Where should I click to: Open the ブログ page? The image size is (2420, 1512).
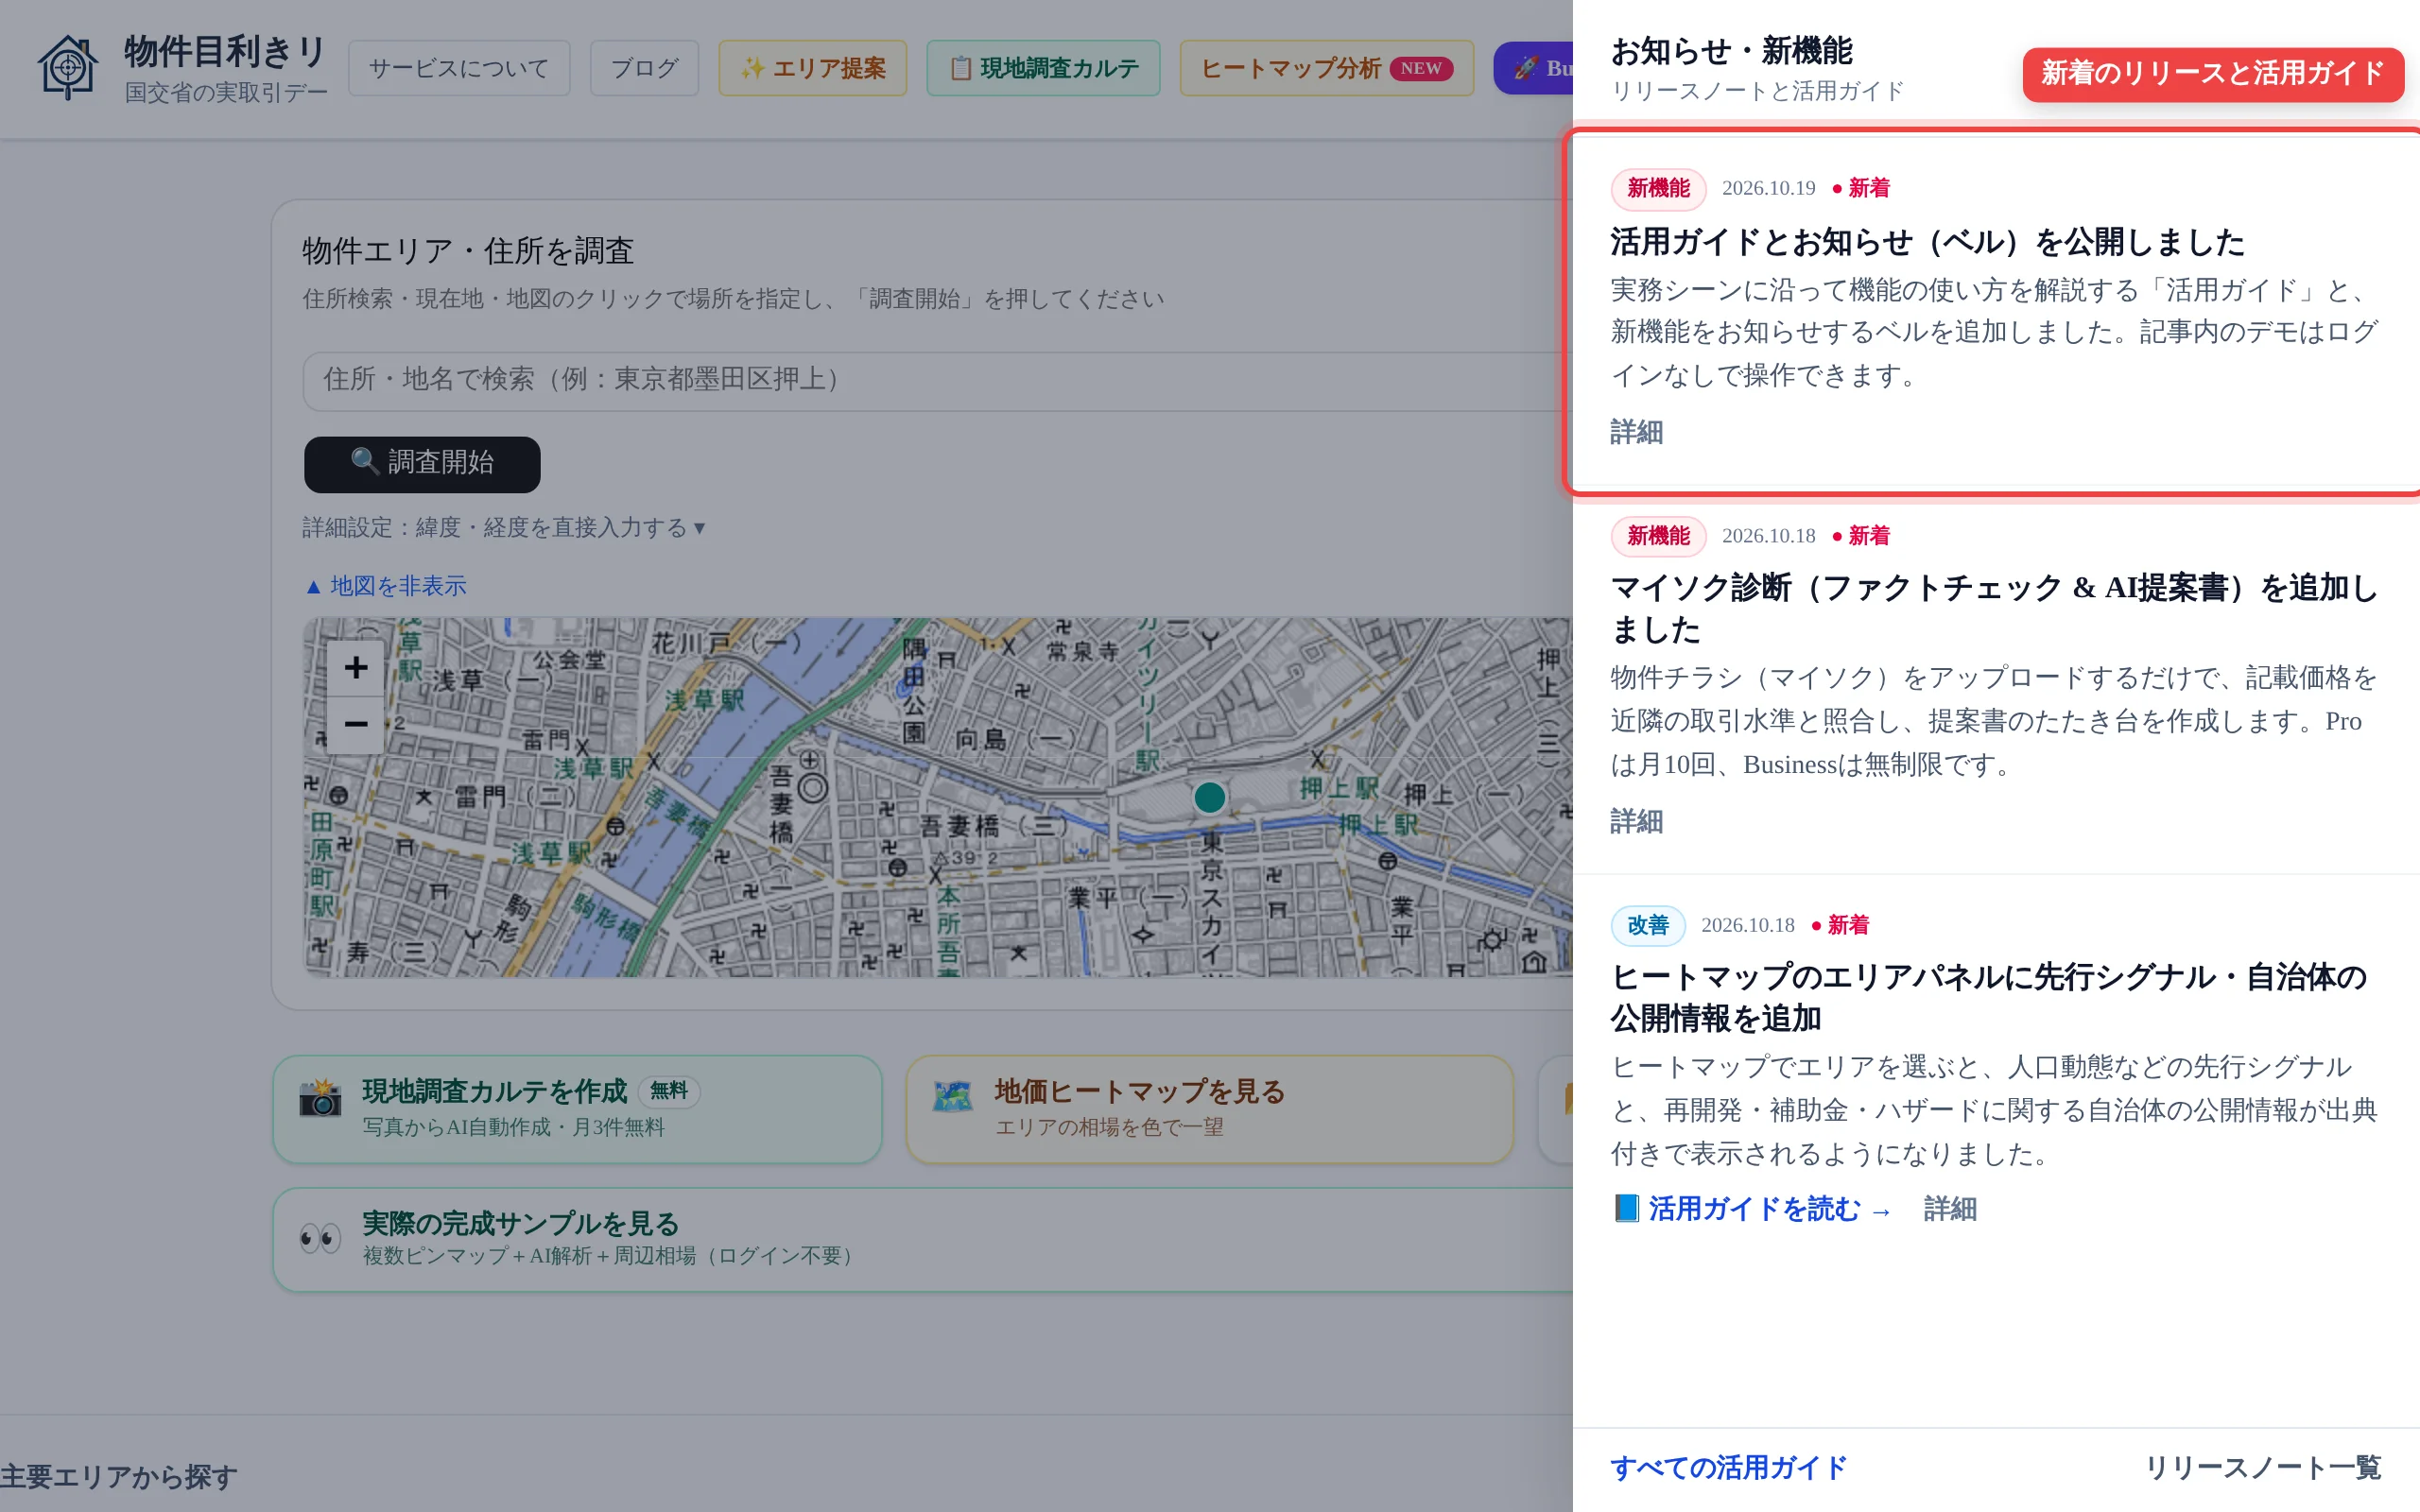(x=644, y=68)
